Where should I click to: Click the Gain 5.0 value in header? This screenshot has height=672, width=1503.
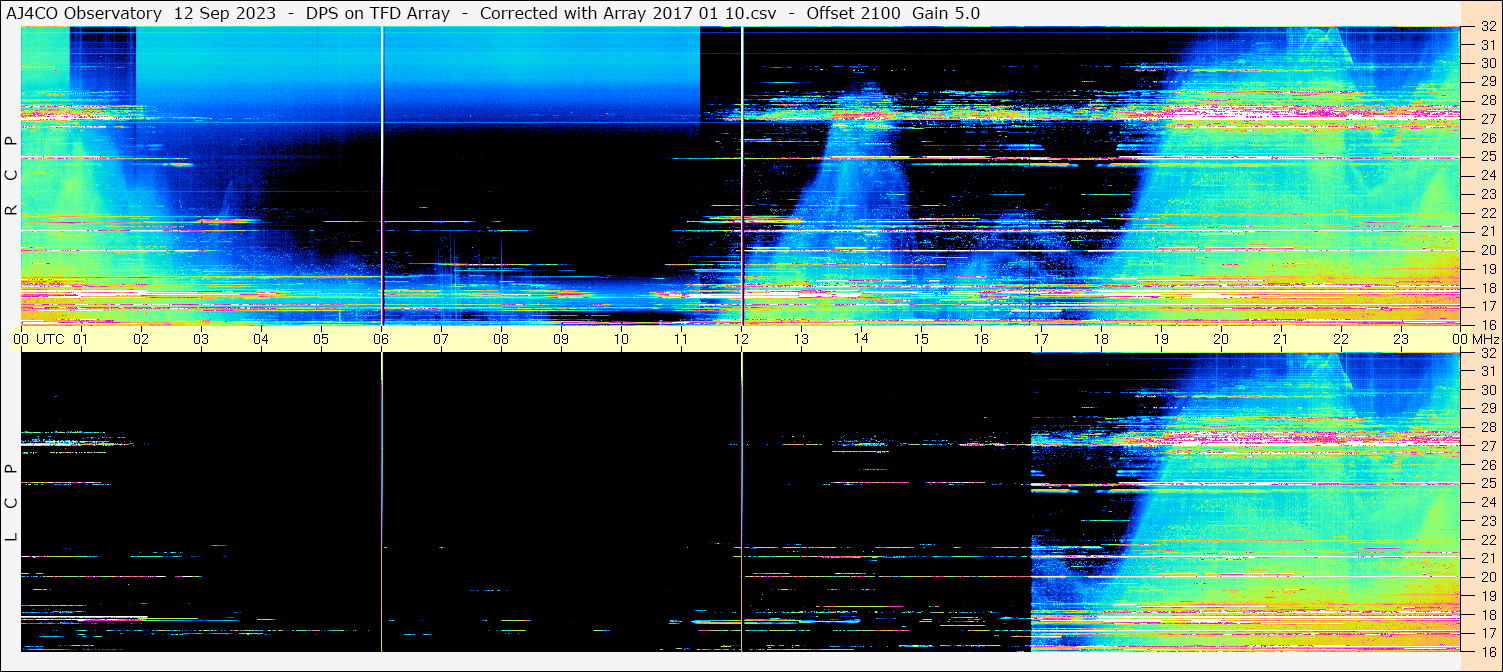pos(946,13)
